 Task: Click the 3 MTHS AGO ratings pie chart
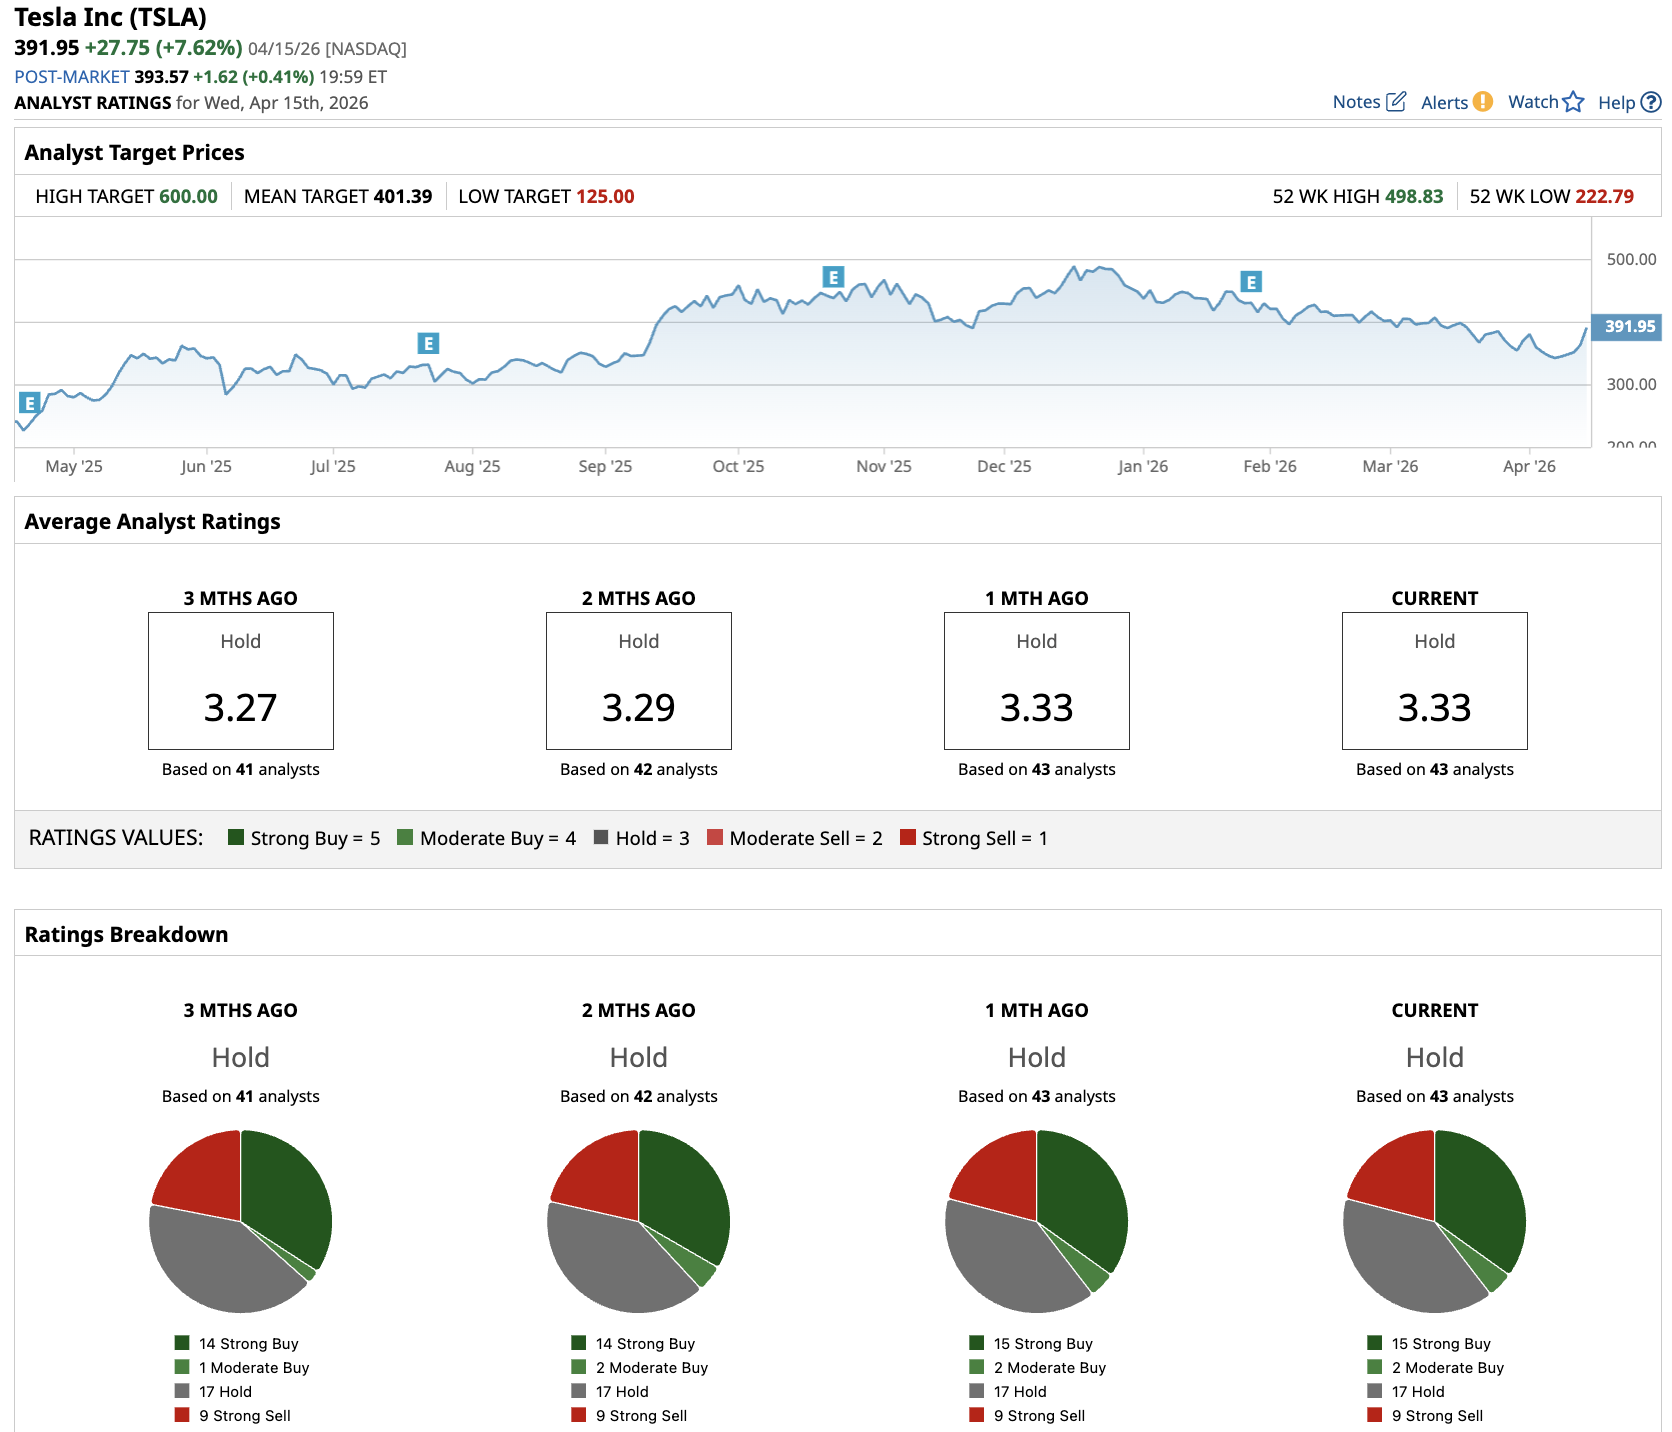tap(240, 1221)
